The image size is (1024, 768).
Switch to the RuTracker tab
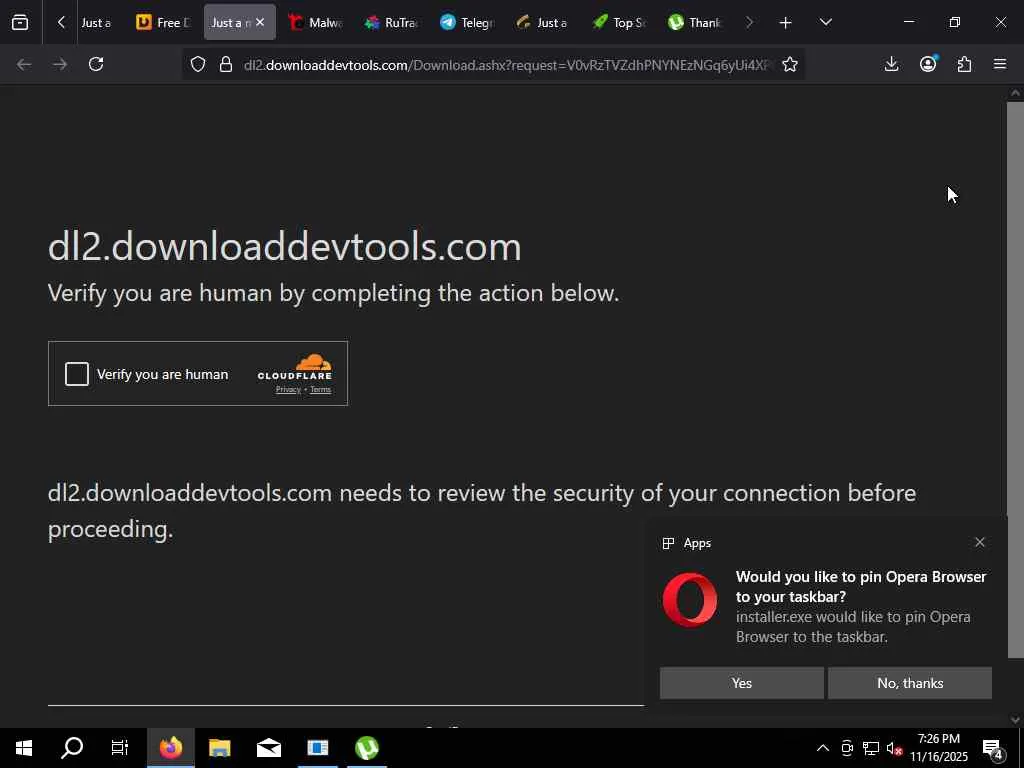391,22
